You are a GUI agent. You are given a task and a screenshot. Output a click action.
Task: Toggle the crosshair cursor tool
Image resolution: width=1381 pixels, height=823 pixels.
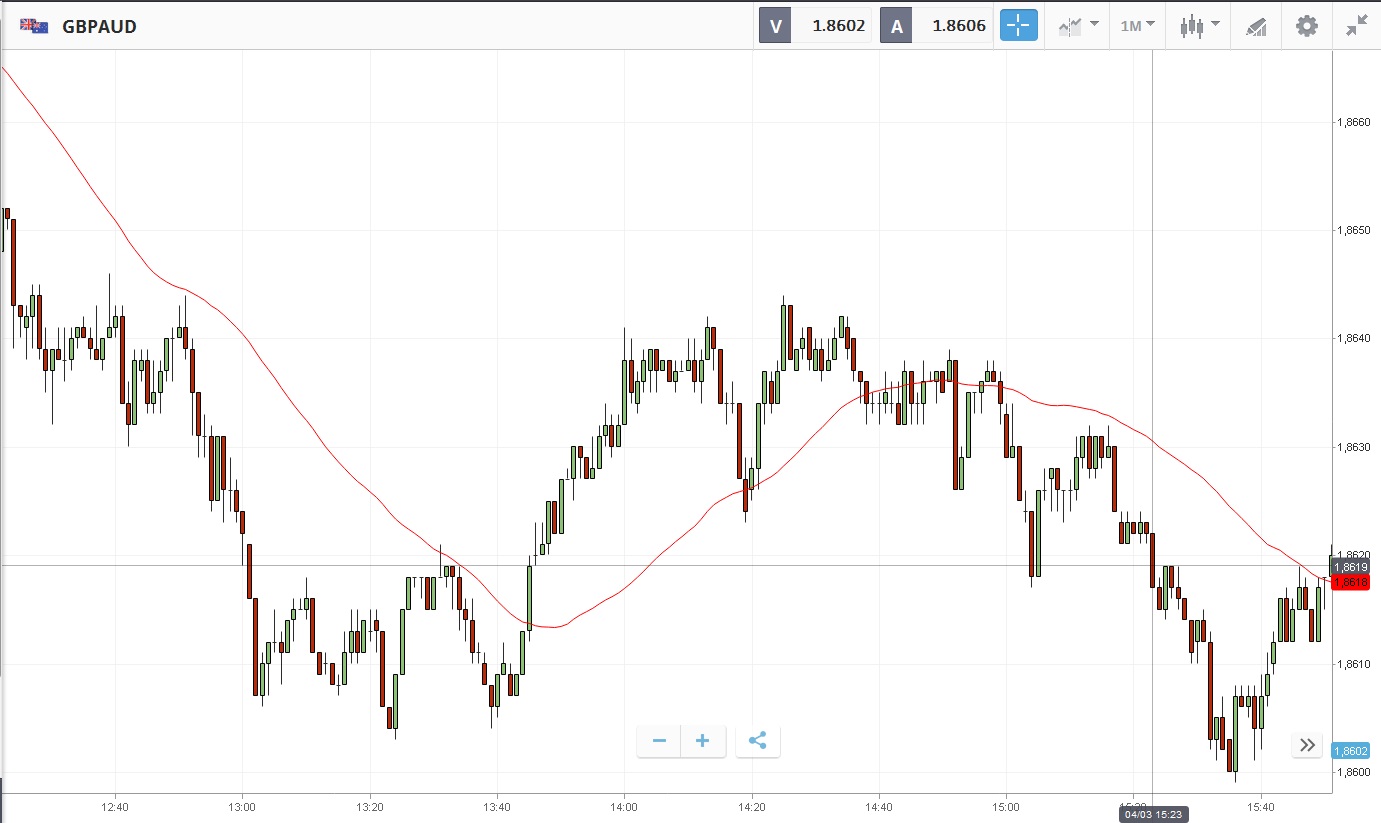click(x=1019, y=26)
